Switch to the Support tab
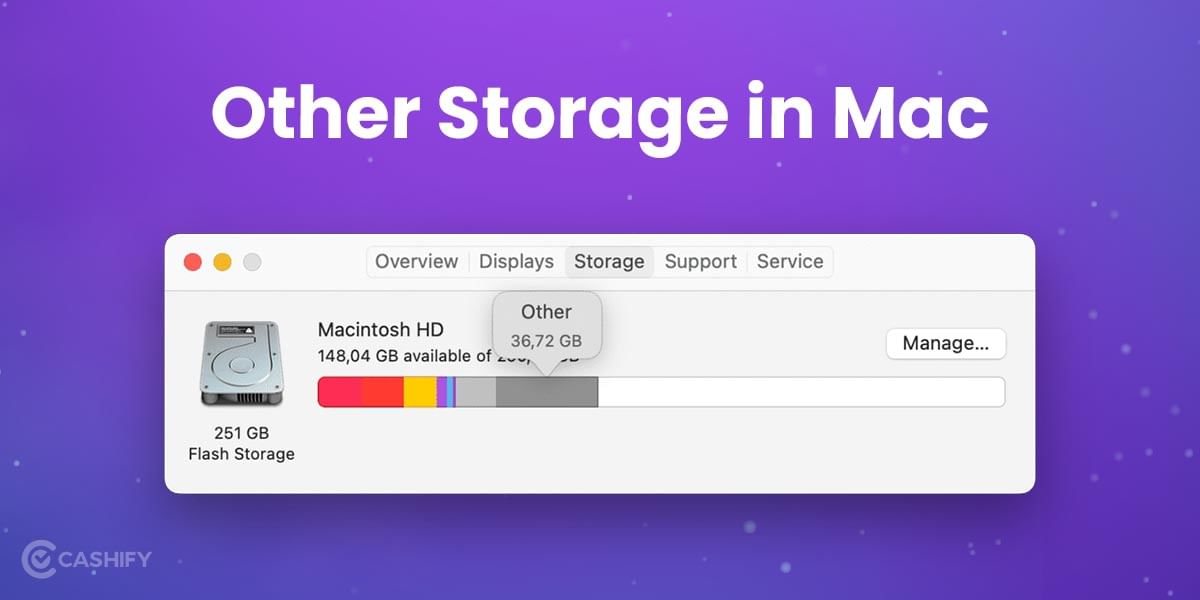The image size is (1200, 600). pos(700,261)
